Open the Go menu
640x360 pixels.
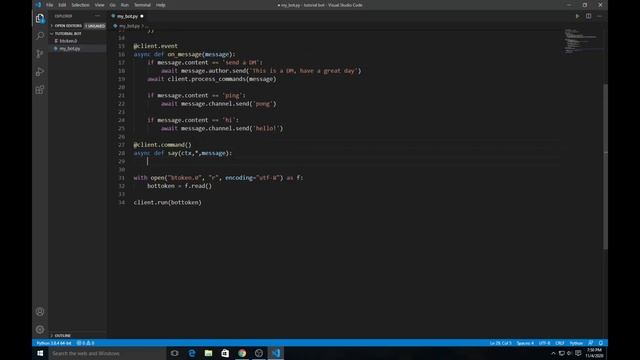click(x=112, y=5)
